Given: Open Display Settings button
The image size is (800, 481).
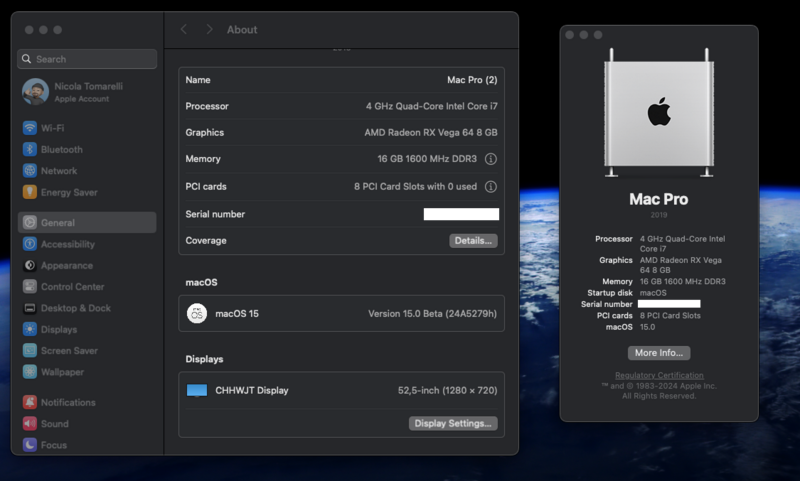Looking at the screenshot, I should pos(453,424).
